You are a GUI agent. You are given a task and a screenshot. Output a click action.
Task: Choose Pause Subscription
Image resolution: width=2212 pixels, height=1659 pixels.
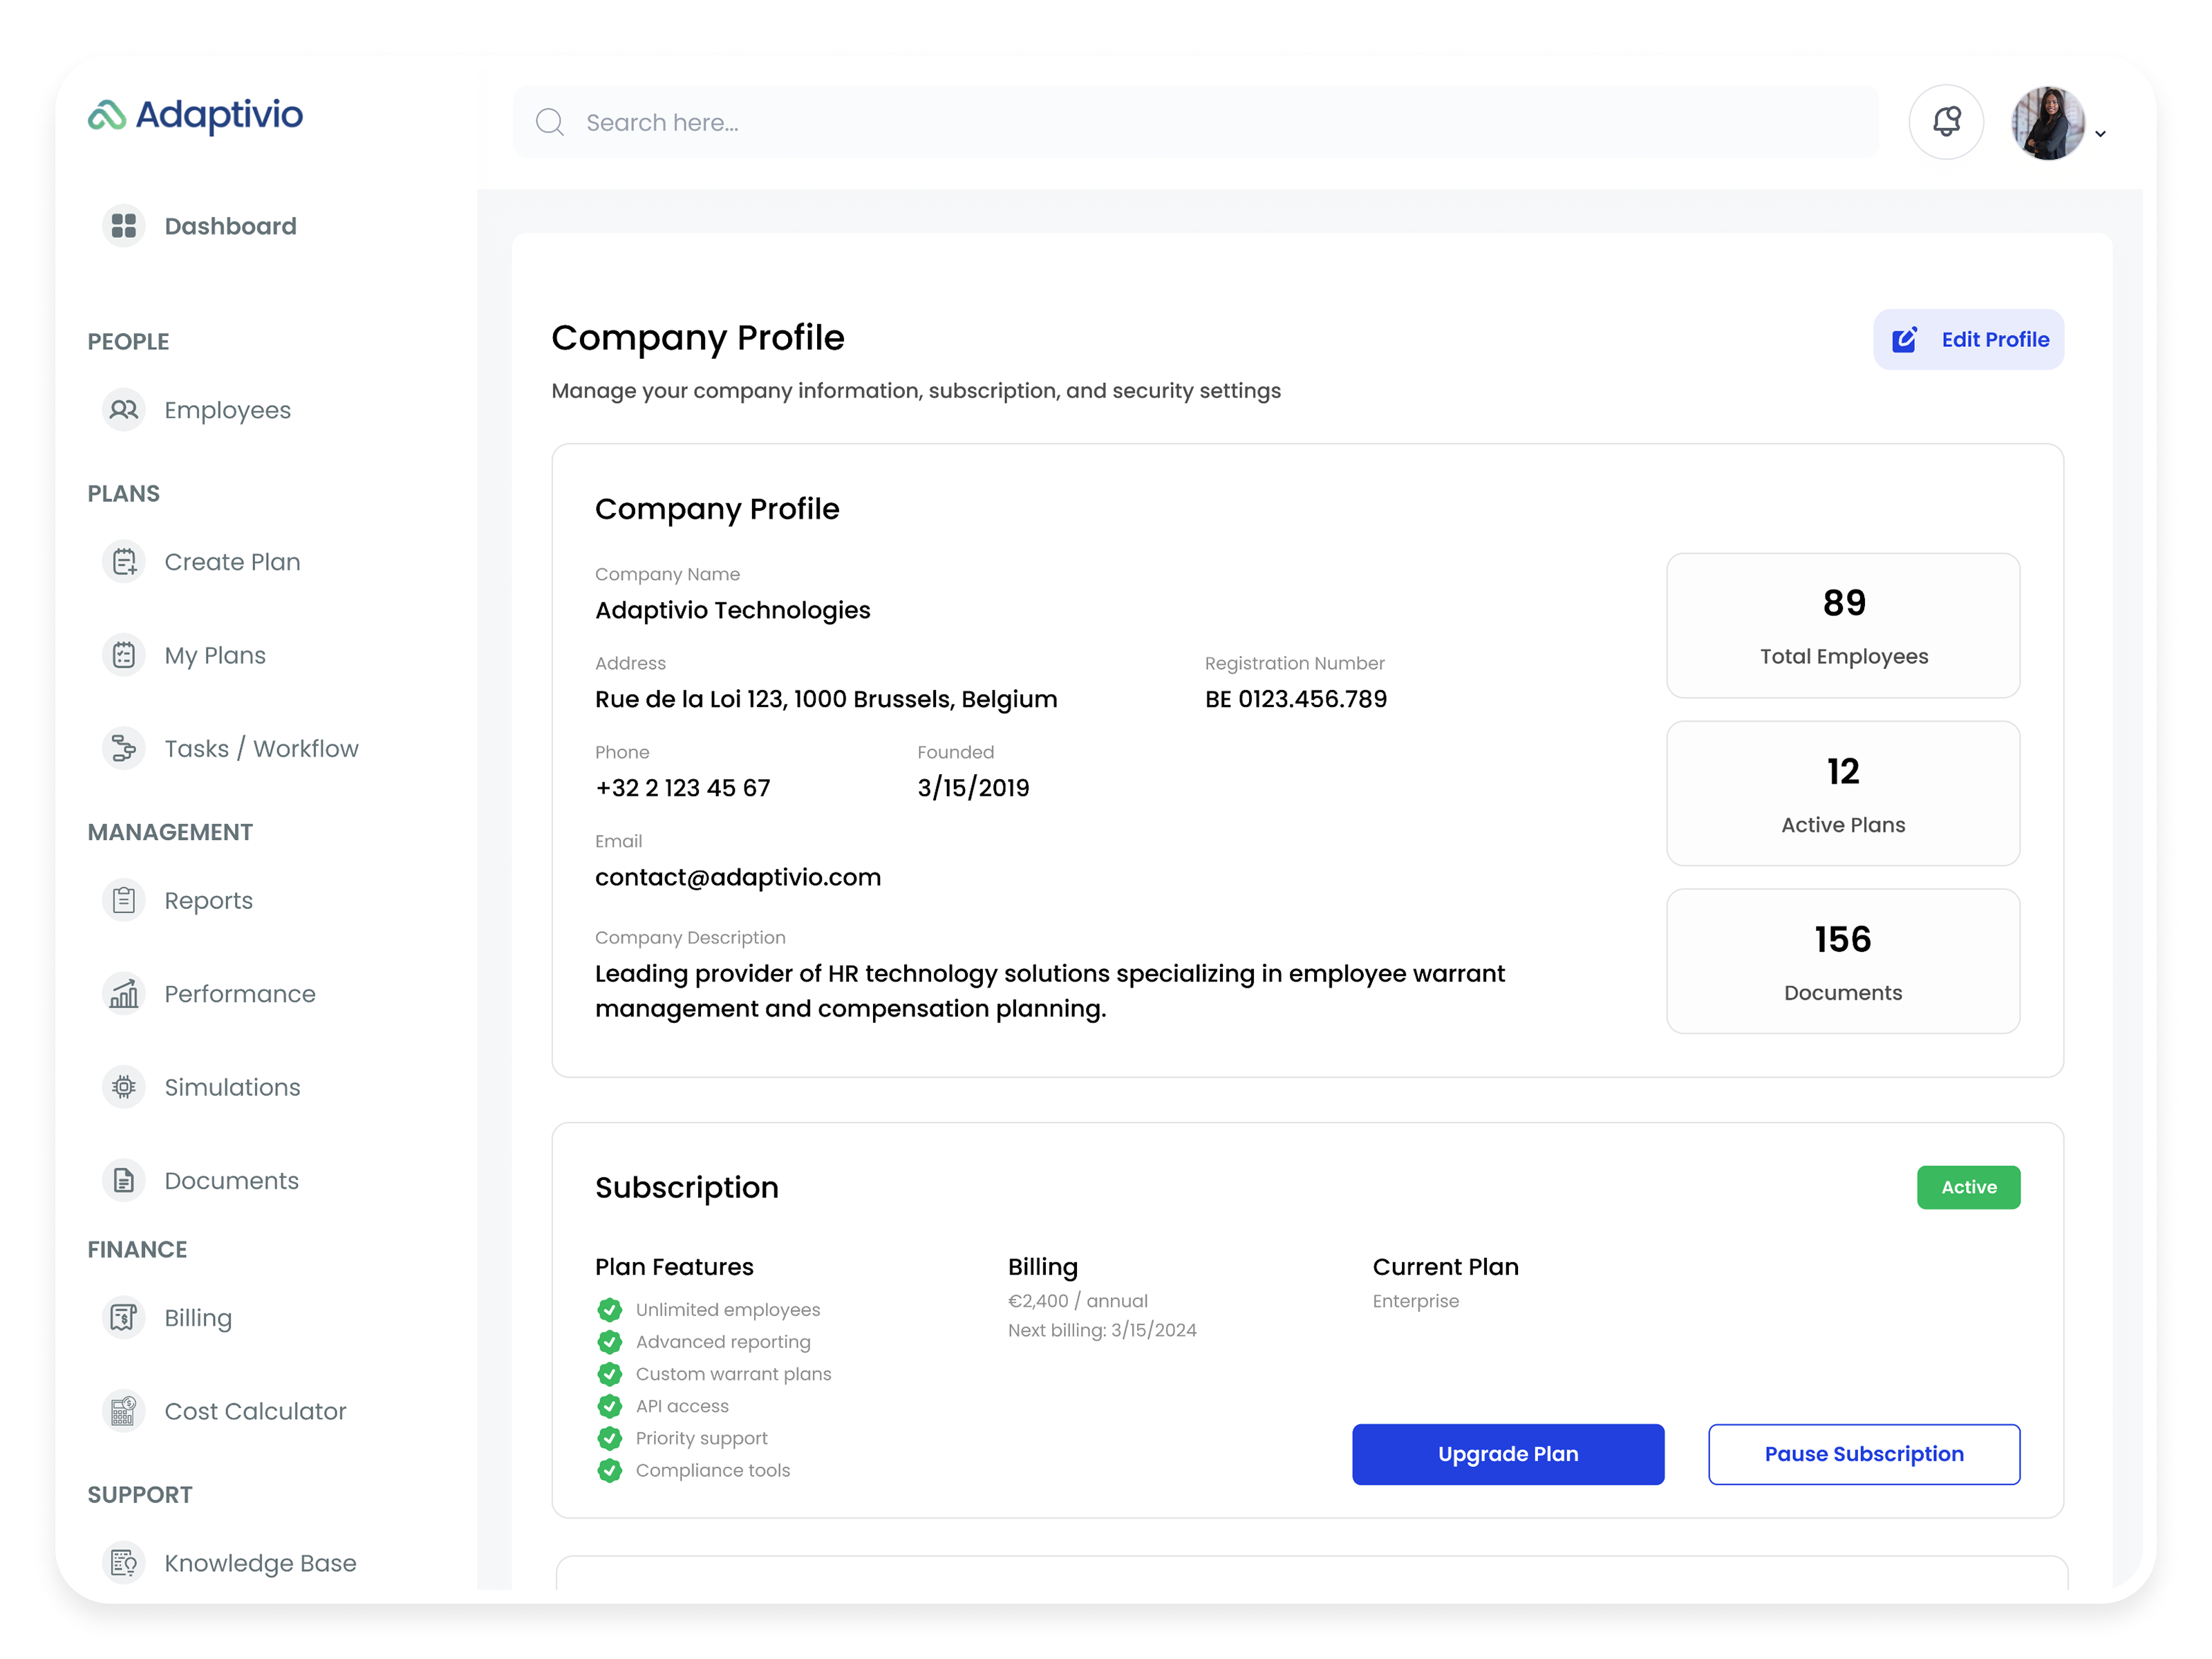point(1863,1454)
